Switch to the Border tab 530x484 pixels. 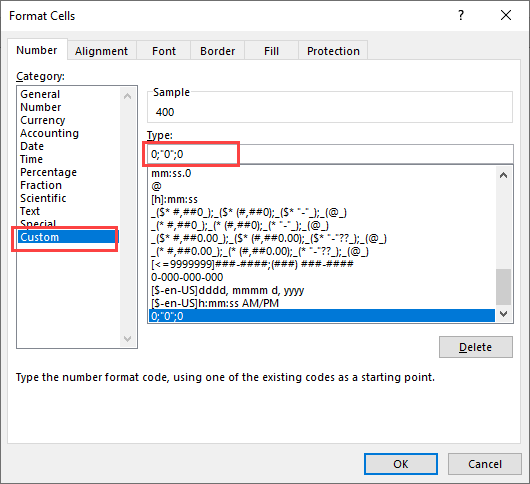coord(217,51)
